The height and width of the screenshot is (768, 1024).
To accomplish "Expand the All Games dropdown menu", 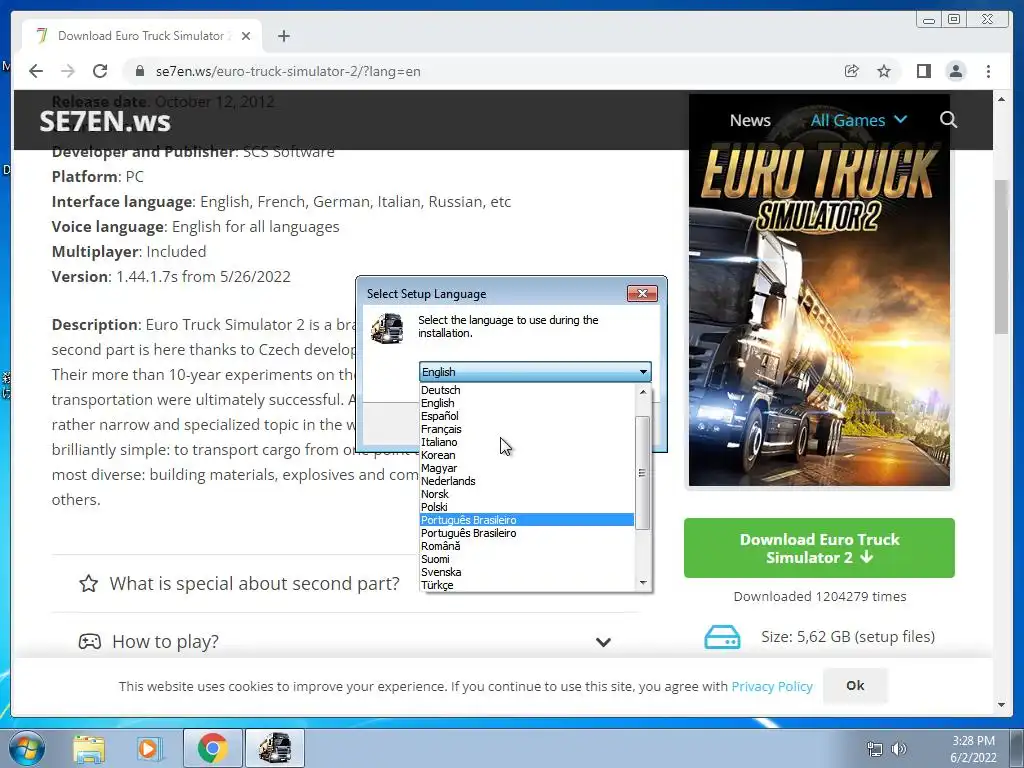I will tap(859, 120).
